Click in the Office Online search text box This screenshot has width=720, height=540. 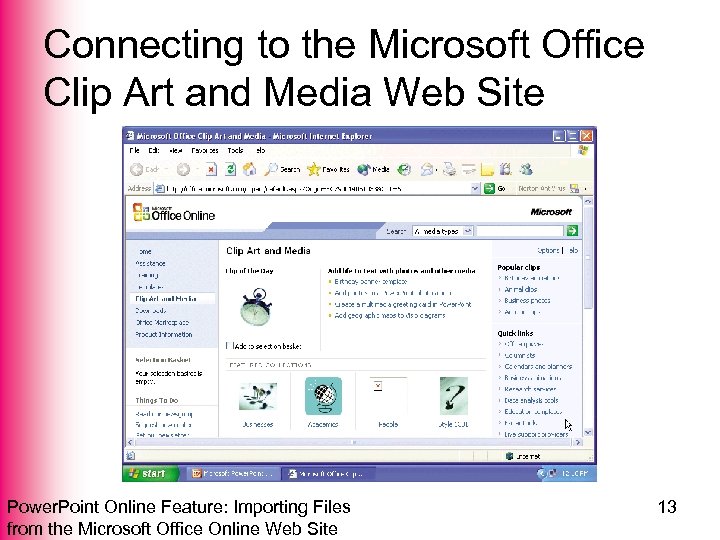point(520,231)
